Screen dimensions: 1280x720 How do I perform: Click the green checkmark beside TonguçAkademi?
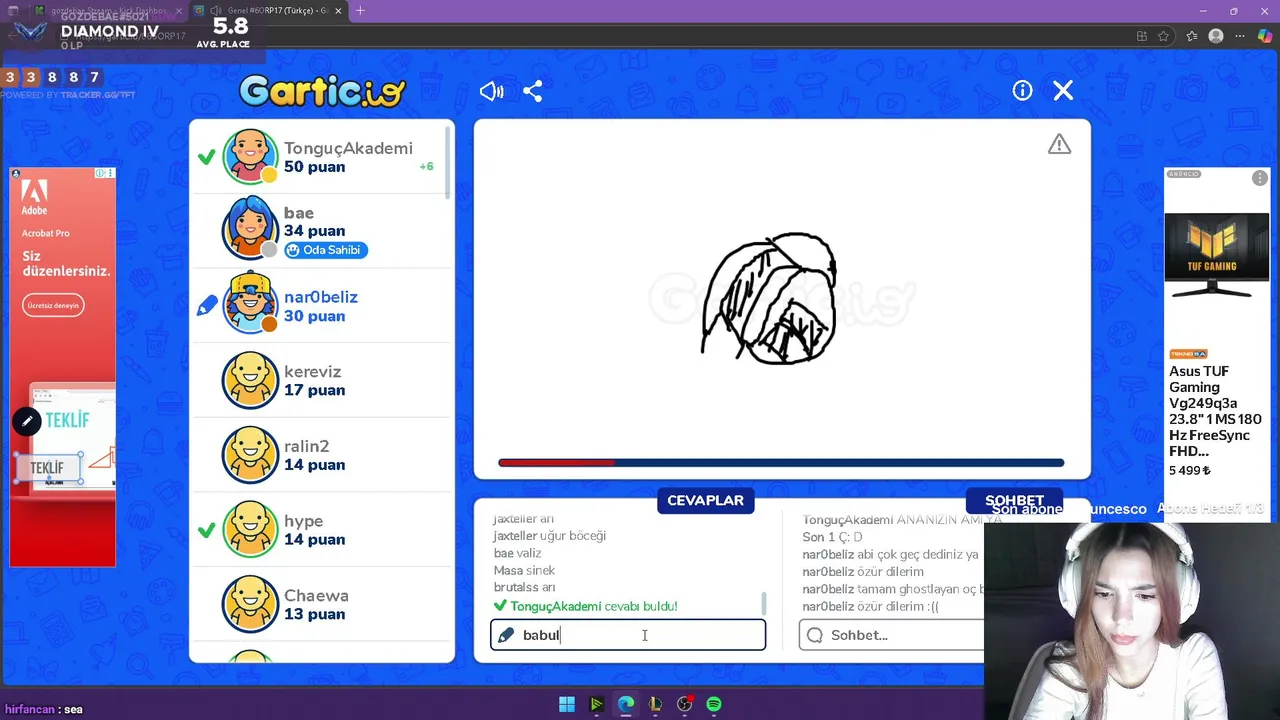click(206, 157)
